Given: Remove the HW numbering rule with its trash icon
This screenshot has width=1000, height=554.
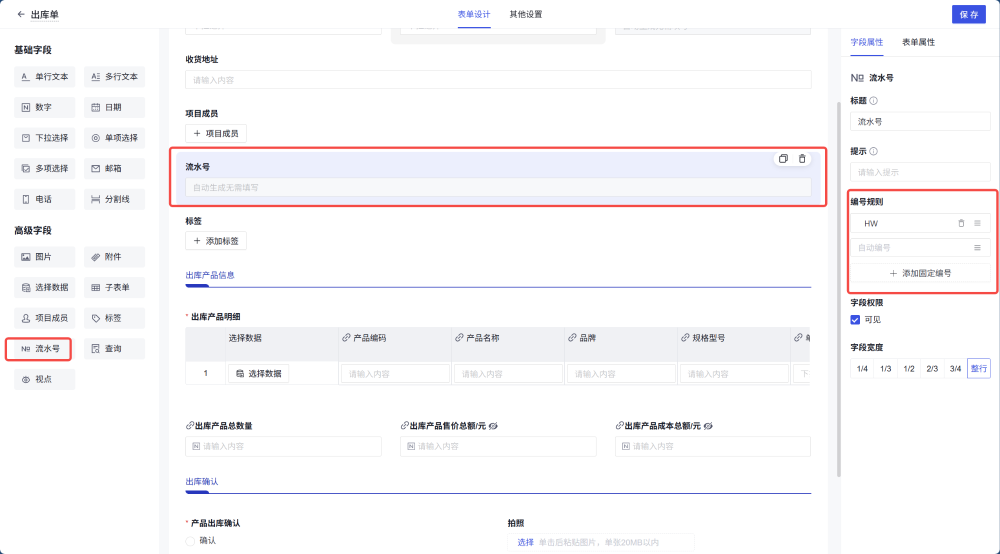Looking at the screenshot, I should (961, 223).
